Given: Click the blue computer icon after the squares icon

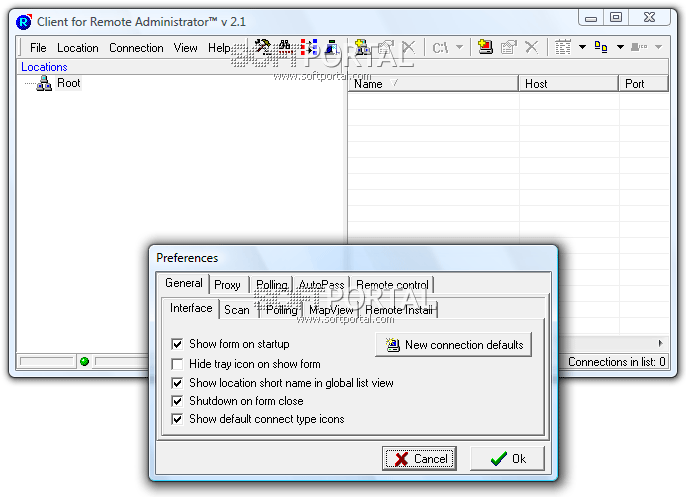Looking at the screenshot, I should [x=332, y=46].
